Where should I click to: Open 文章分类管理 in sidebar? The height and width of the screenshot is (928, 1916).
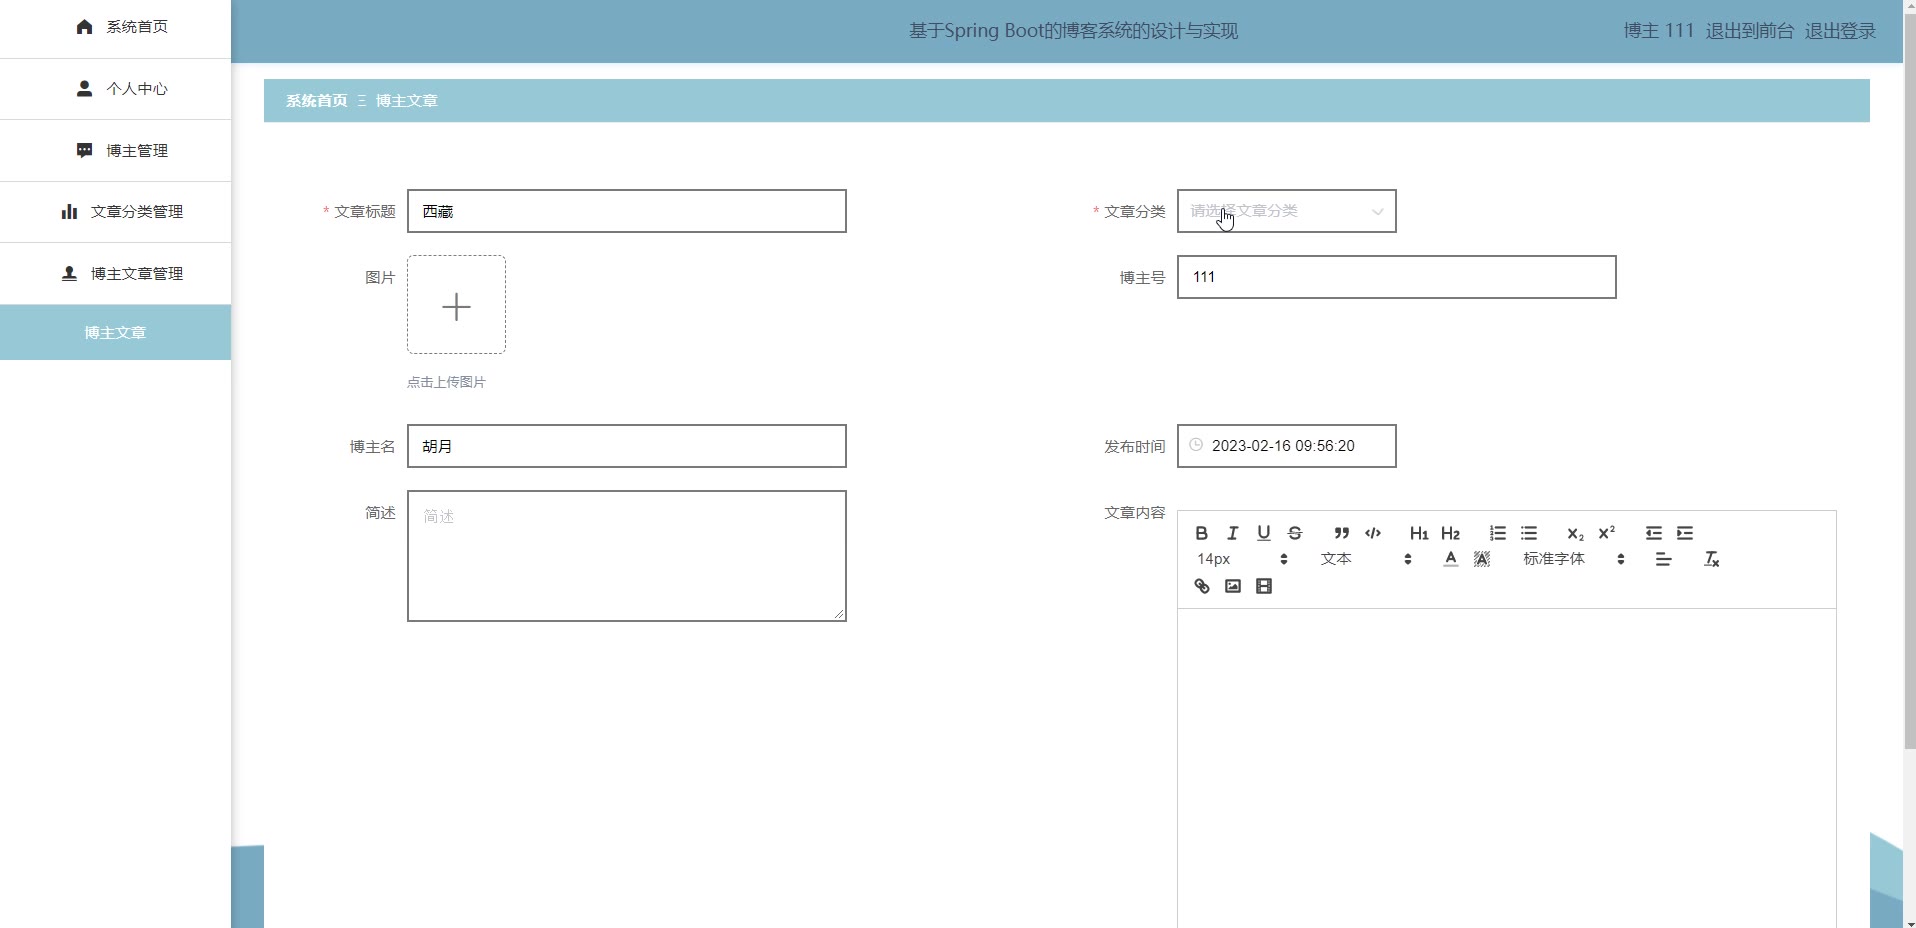(115, 212)
